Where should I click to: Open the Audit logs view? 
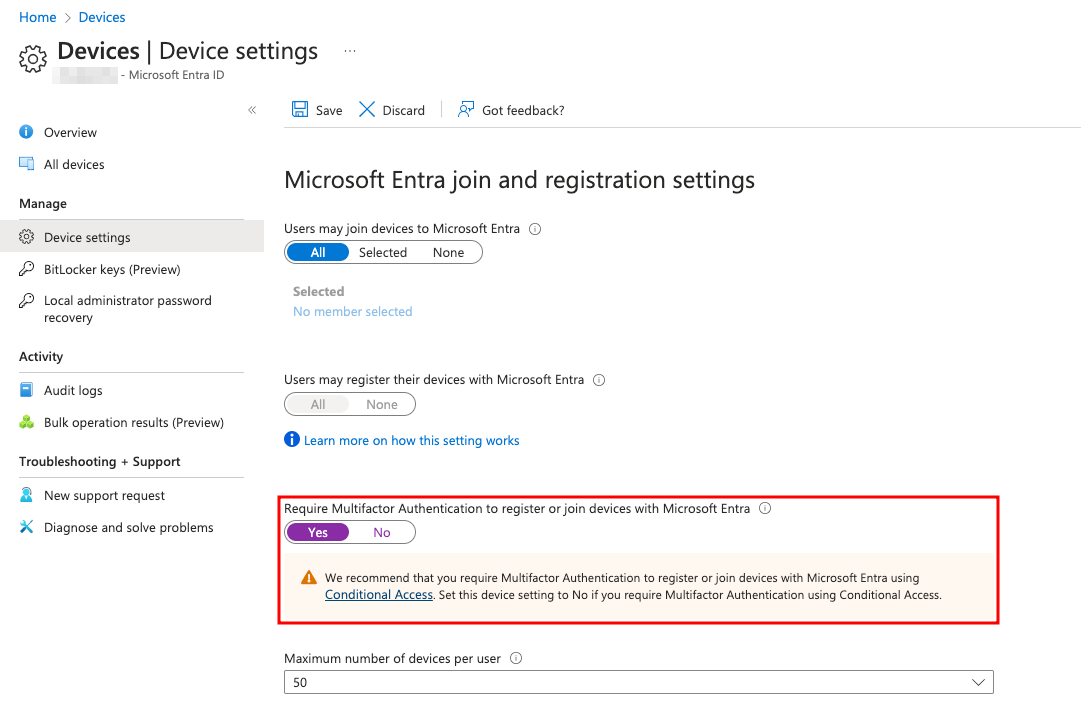[x=73, y=390]
